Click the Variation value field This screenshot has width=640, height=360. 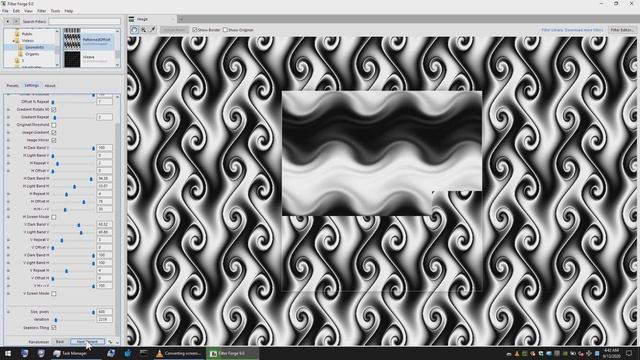(x=104, y=320)
